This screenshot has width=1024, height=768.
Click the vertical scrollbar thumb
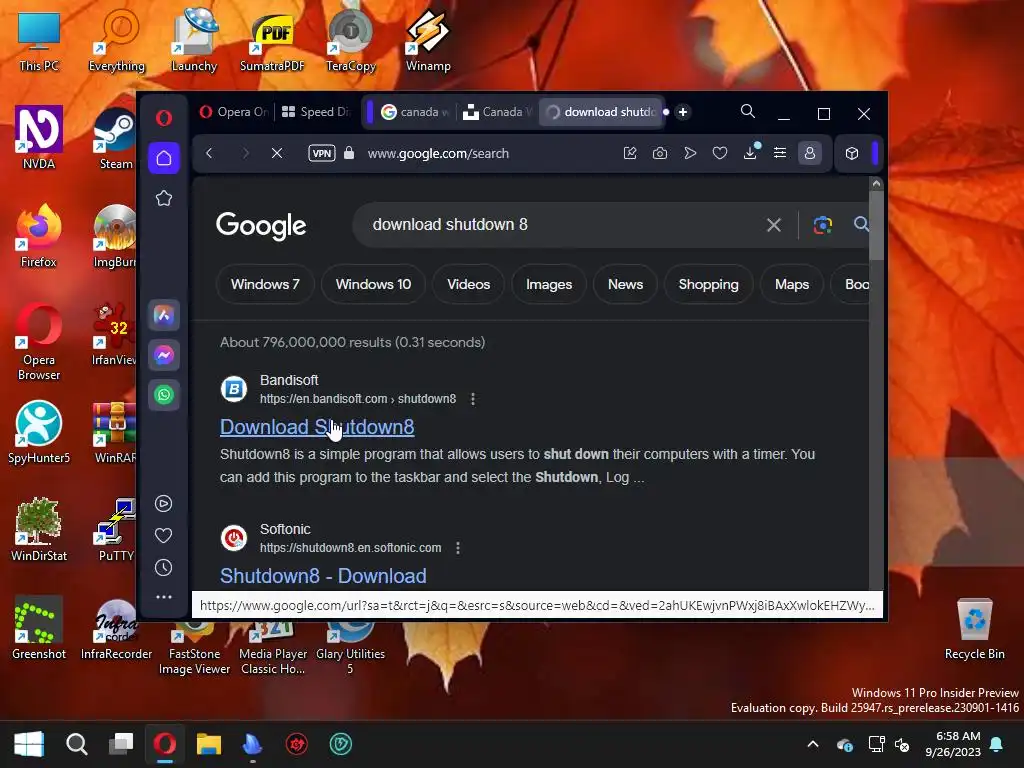876,227
